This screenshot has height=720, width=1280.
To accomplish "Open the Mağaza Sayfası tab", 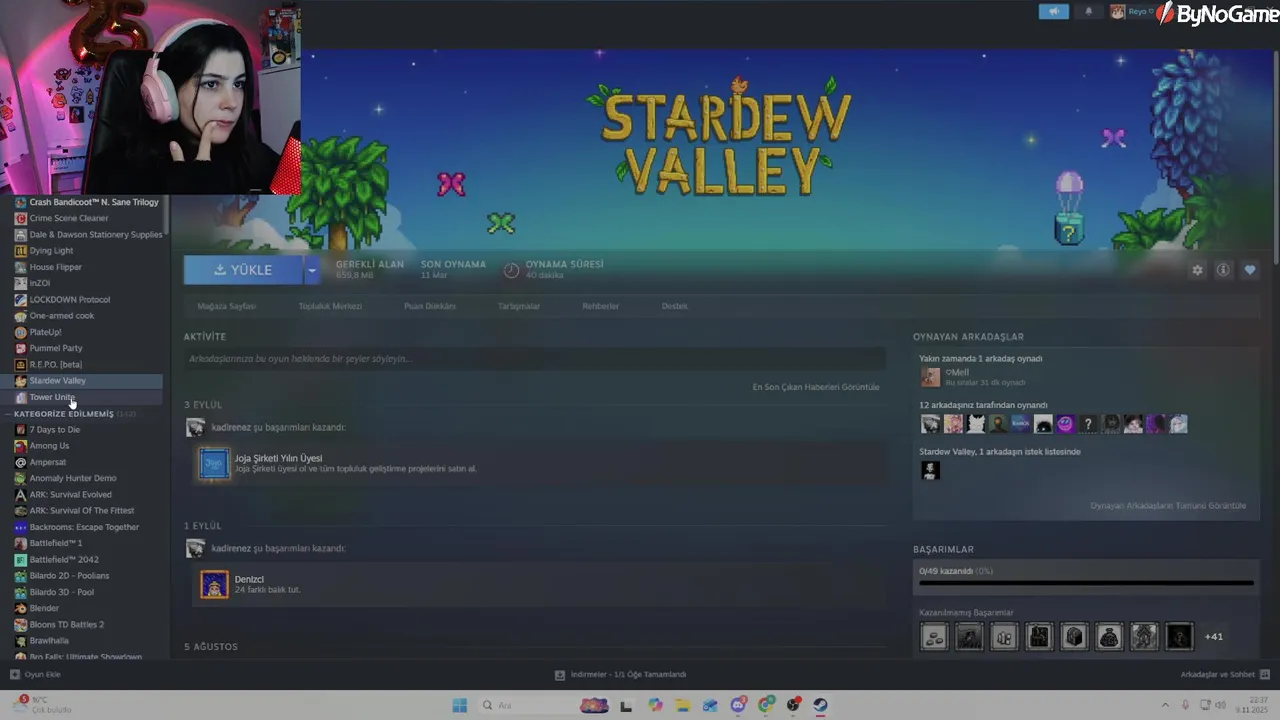I will click(227, 306).
